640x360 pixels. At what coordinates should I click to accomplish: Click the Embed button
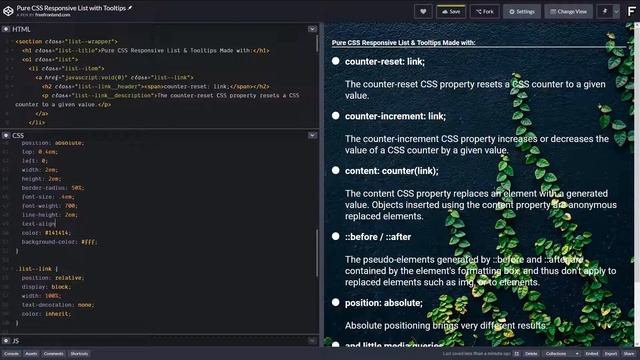591,353
